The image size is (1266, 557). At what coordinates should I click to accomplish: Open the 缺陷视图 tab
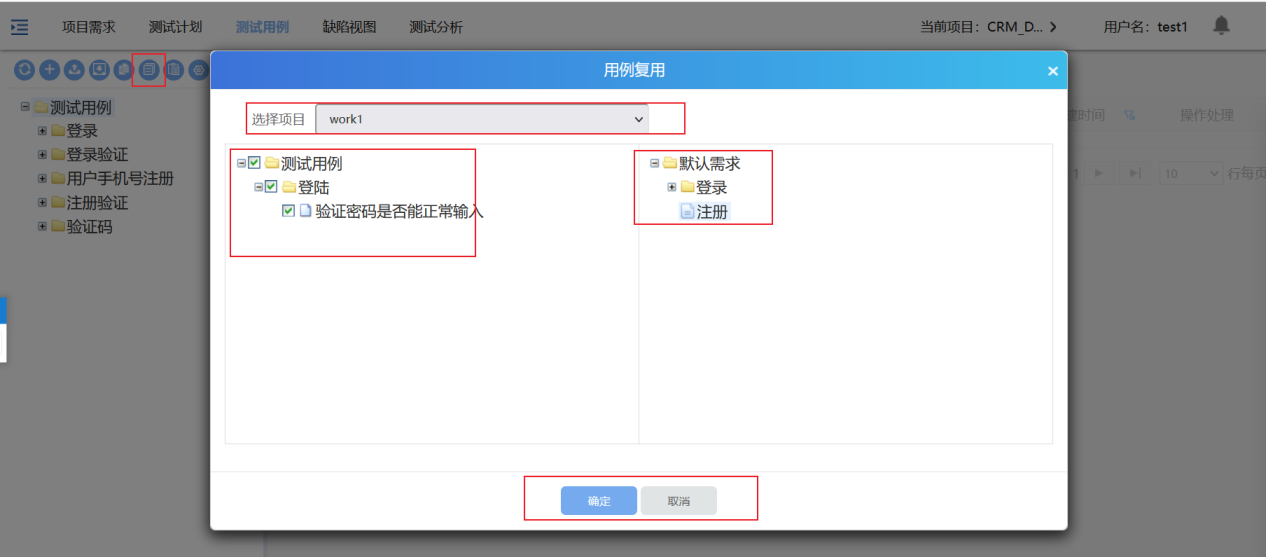pos(349,27)
